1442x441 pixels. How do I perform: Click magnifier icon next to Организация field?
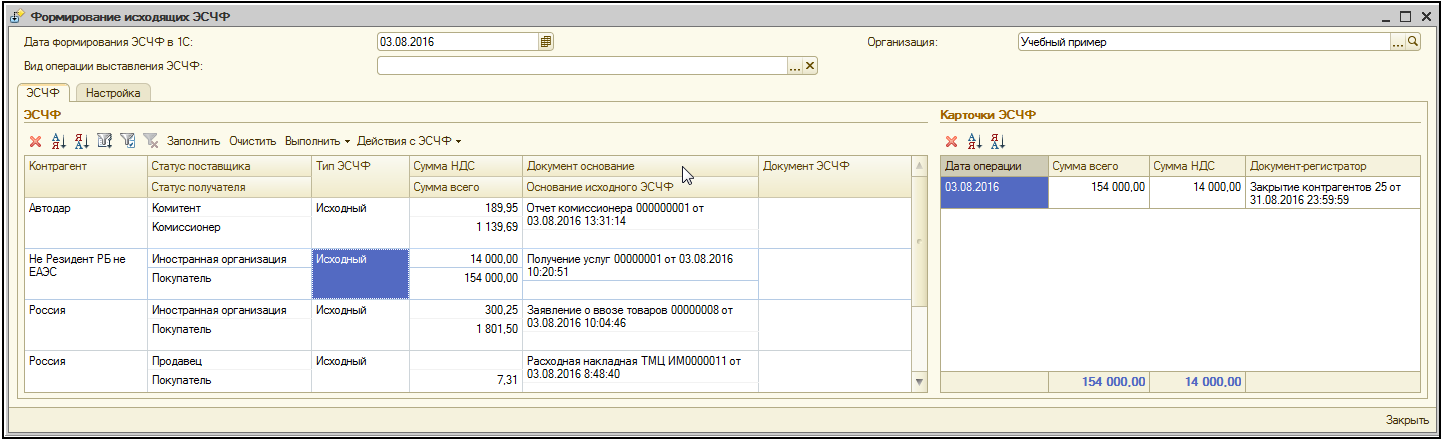[1413, 42]
